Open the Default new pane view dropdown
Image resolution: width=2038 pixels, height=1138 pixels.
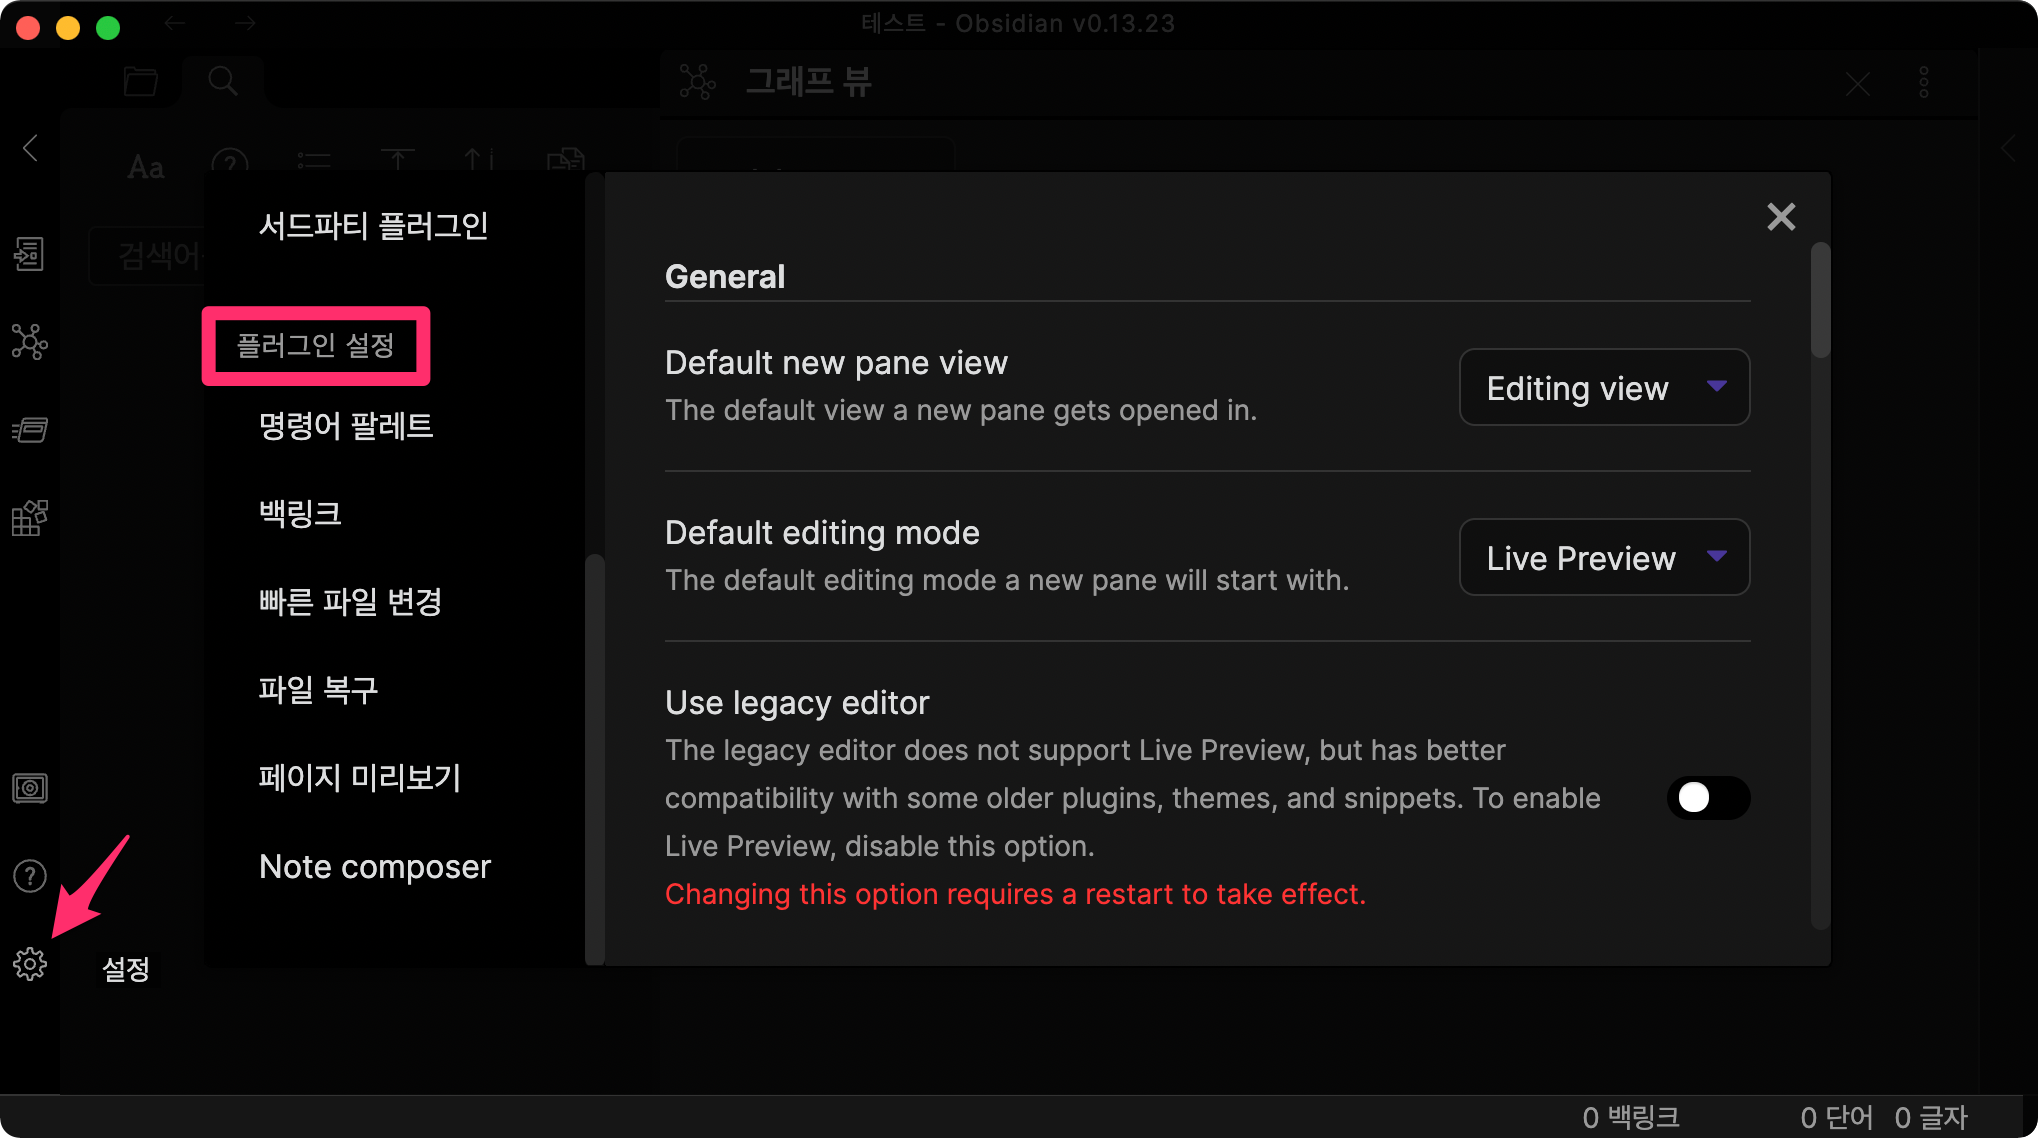(1604, 387)
